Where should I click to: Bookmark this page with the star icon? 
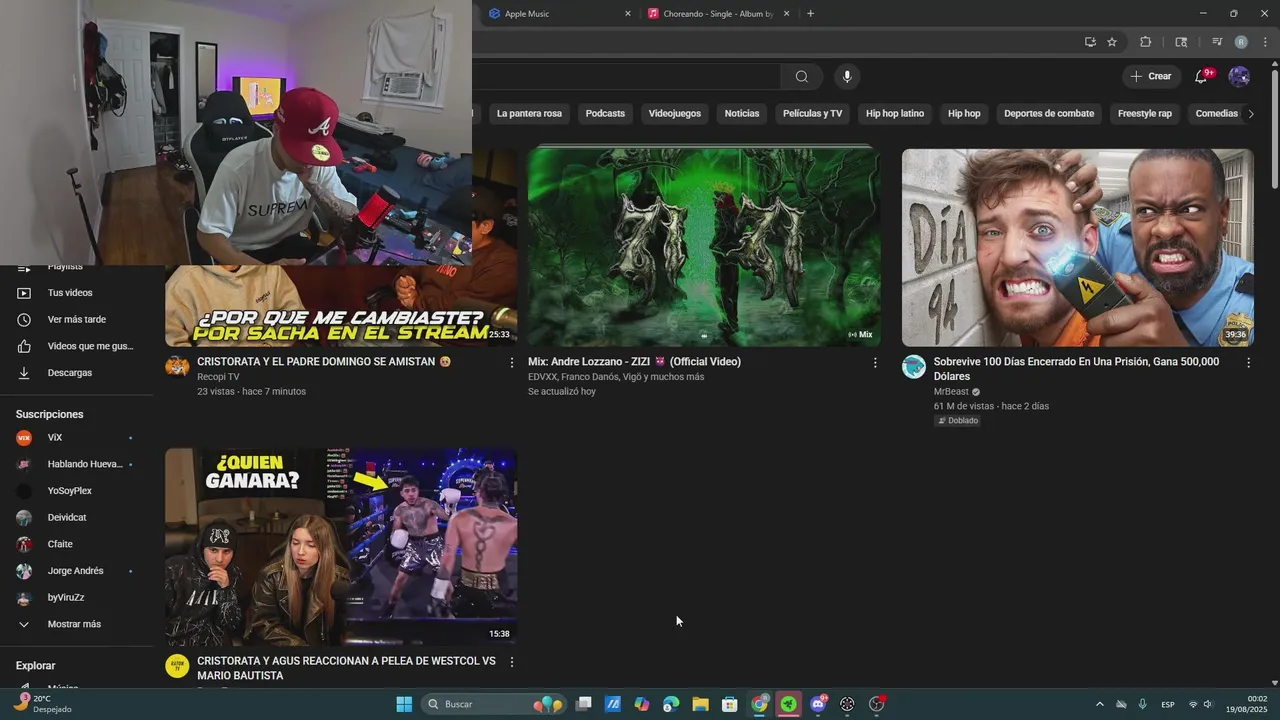click(x=1112, y=42)
